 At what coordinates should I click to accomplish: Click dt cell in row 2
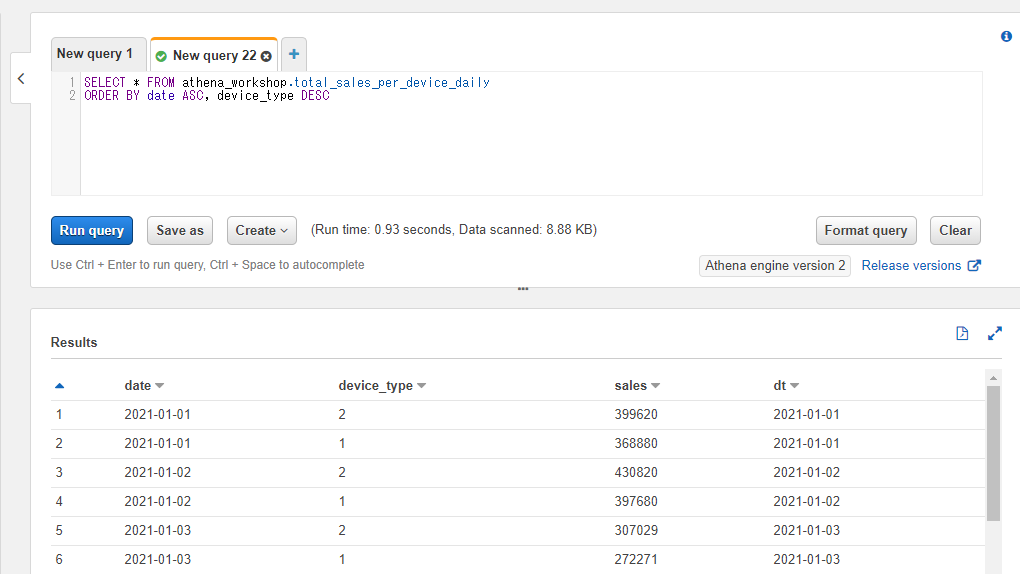[807, 443]
